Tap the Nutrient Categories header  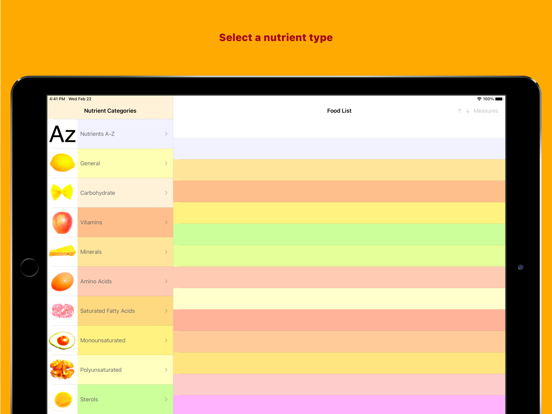pyautogui.click(x=110, y=111)
